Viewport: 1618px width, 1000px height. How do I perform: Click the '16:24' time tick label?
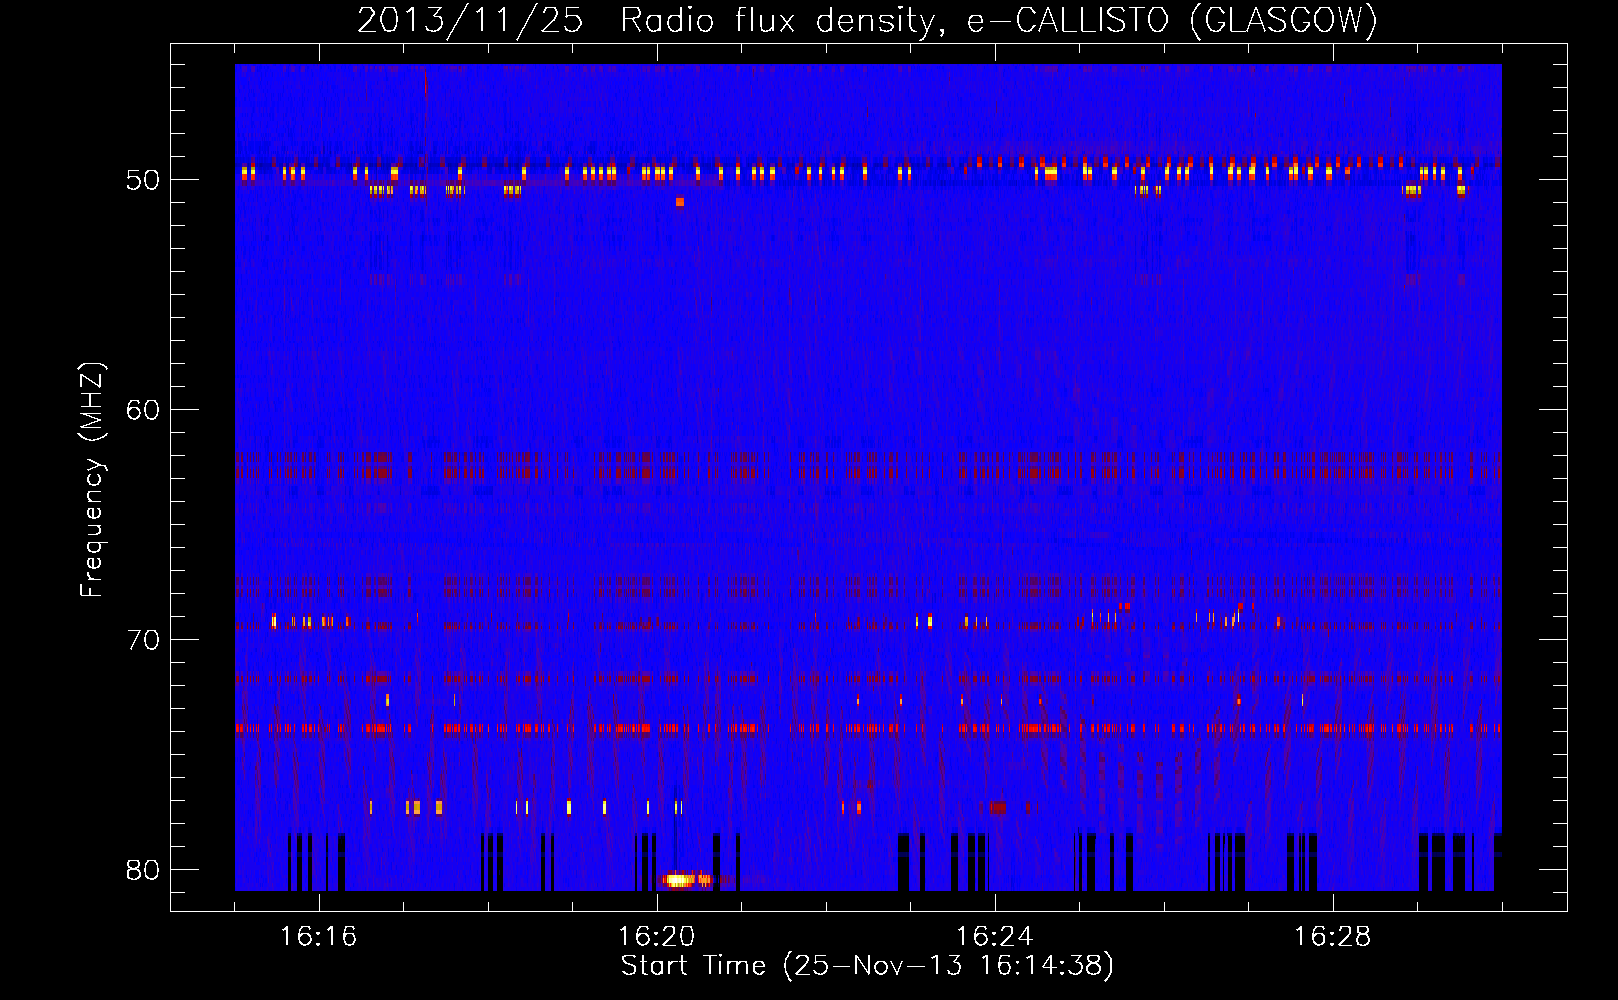pos(995,936)
